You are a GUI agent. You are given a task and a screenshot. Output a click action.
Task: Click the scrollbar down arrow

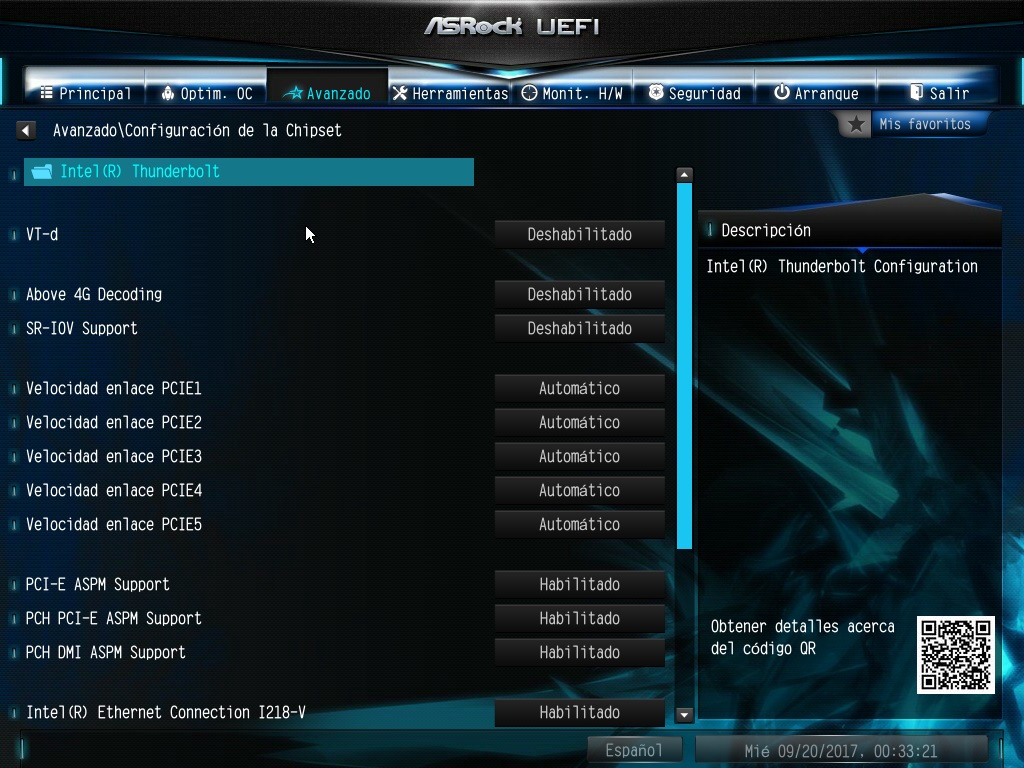[684, 714]
